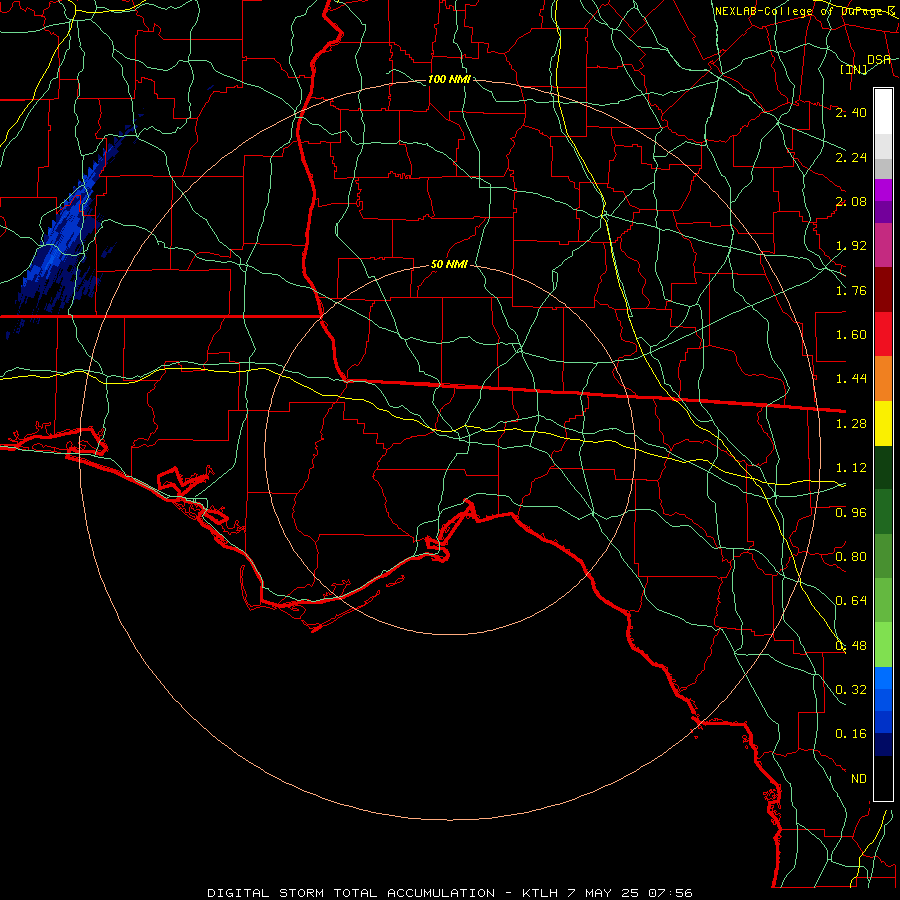Click the 2.40 legend value
The image size is (900, 900).
click(x=851, y=112)
